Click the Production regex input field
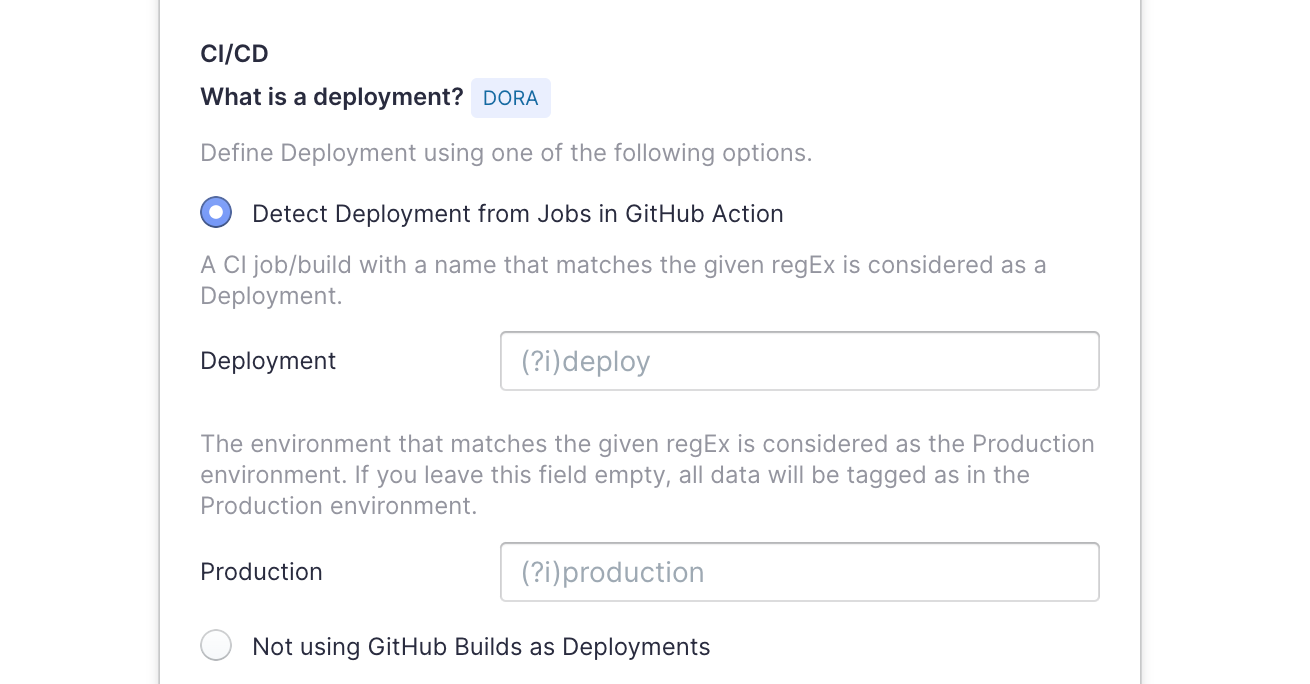This screenshot has width=1310, height=684. click(x=799, y=572)
